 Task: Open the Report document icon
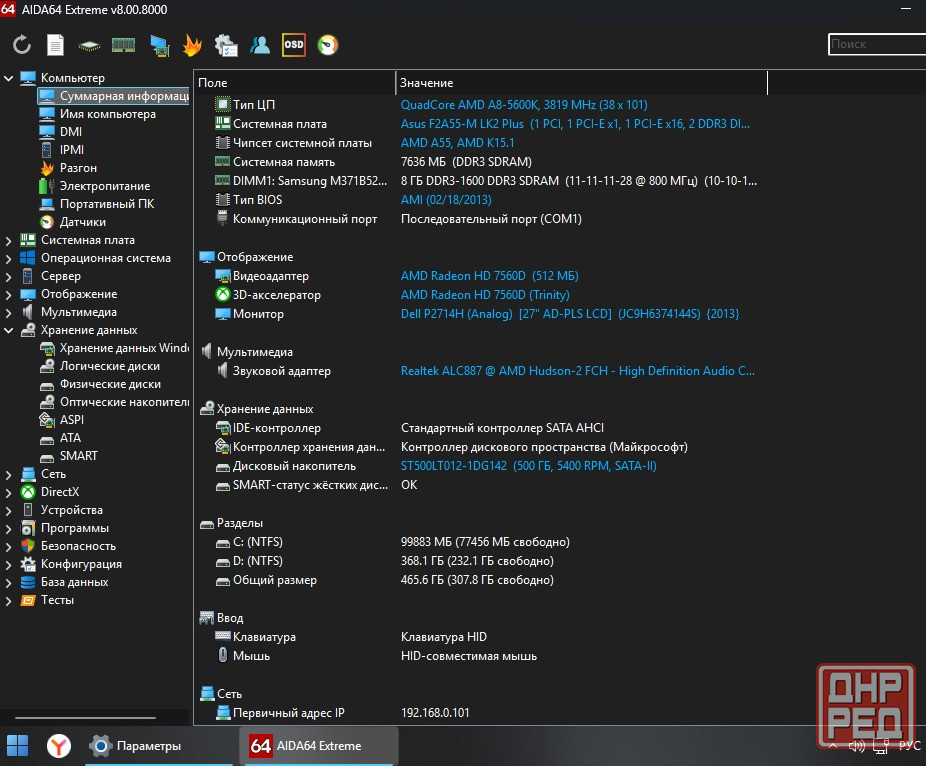[x=56, y=45]
